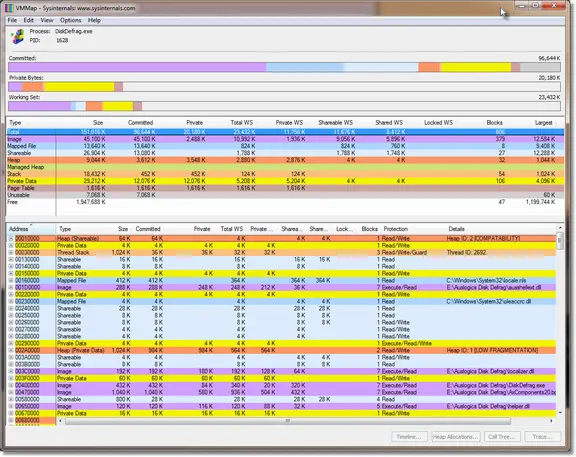Viewport: 576px width, 457px height.
Task: Click the Trace... button
Action: [543, 436]
